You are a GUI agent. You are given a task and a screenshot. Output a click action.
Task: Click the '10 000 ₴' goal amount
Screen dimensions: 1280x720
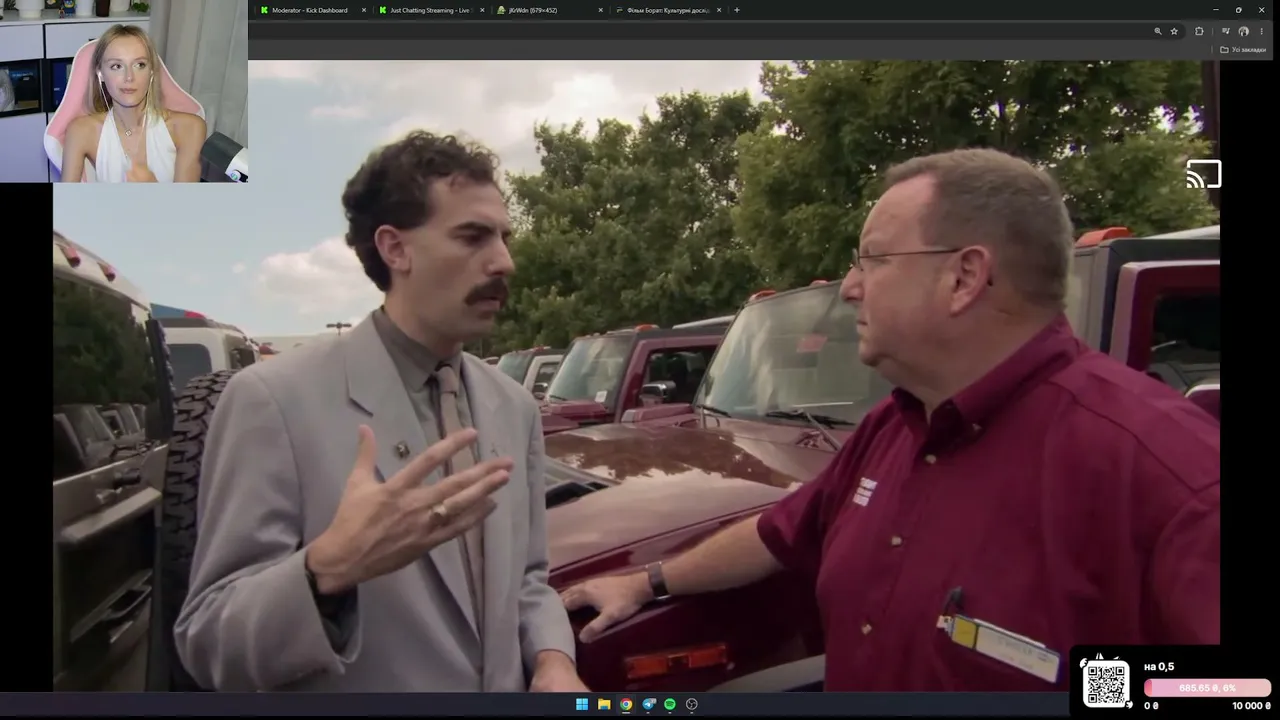(x=1251, y=706)
